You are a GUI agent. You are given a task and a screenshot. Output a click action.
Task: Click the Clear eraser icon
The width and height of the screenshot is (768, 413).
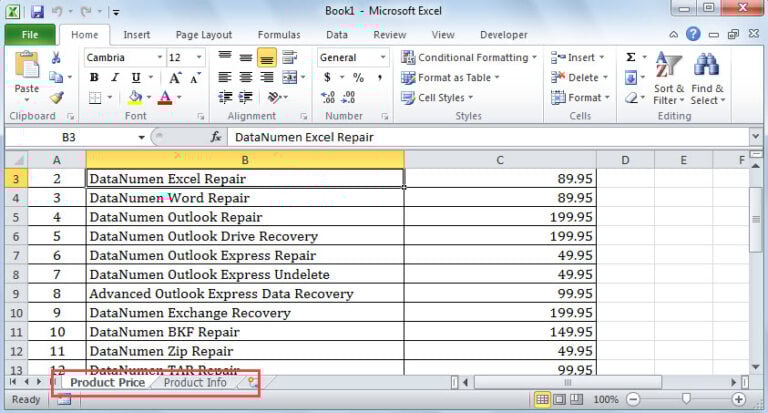pyautogui.click(x=631, y=97)
